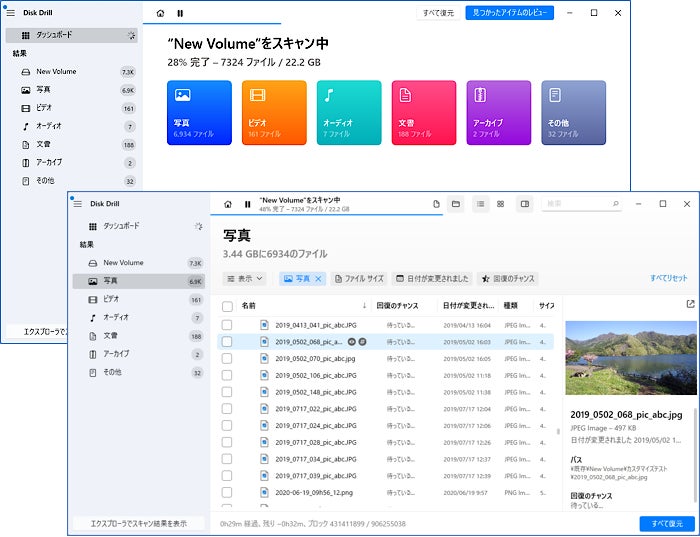This screenshot has height=537, width=700.
Task: Open the front window hamburger menu
Action: point(77,203)
